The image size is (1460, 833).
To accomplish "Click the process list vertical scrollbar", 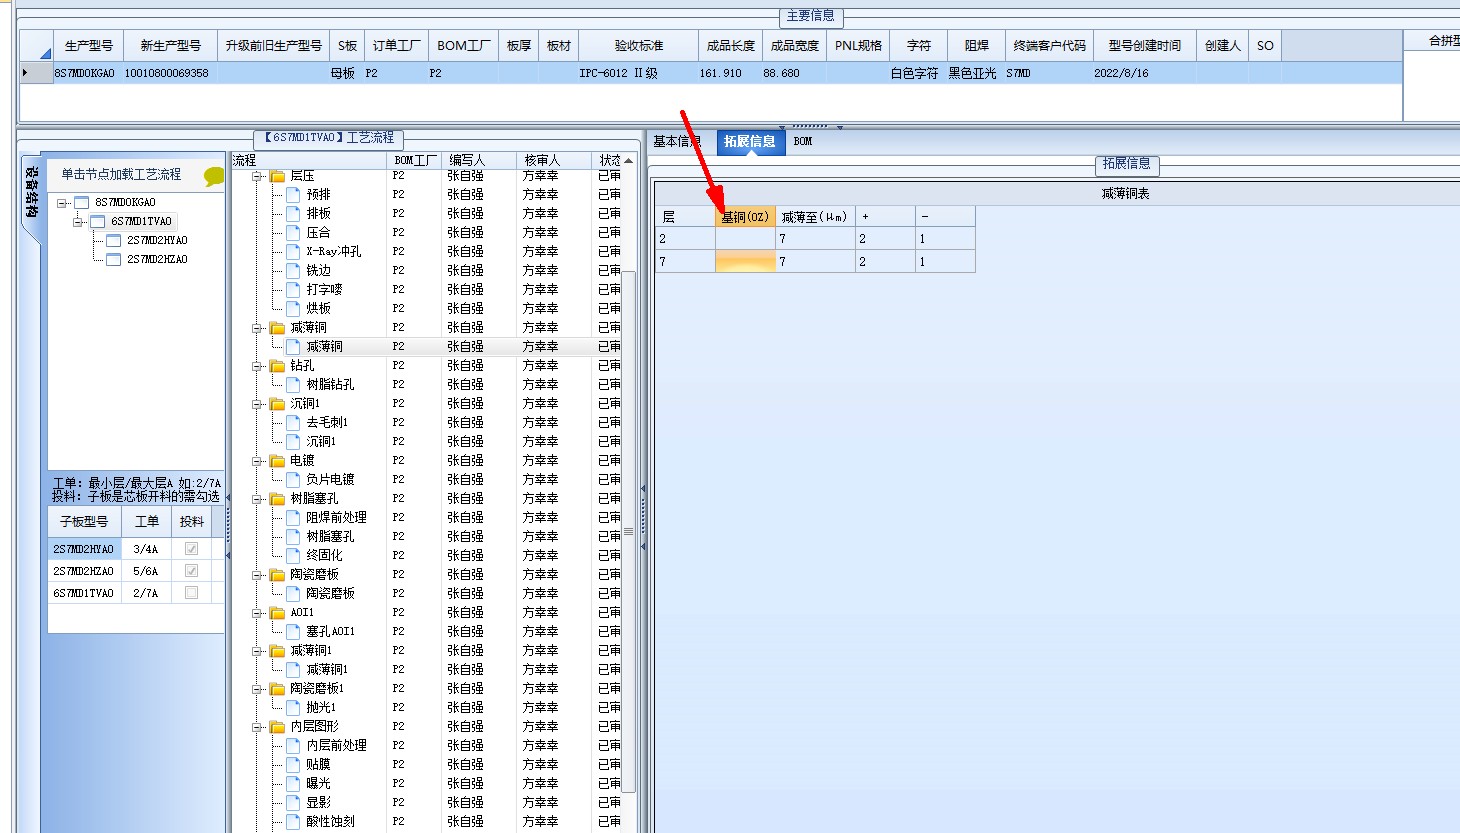I will click(629, 530).
